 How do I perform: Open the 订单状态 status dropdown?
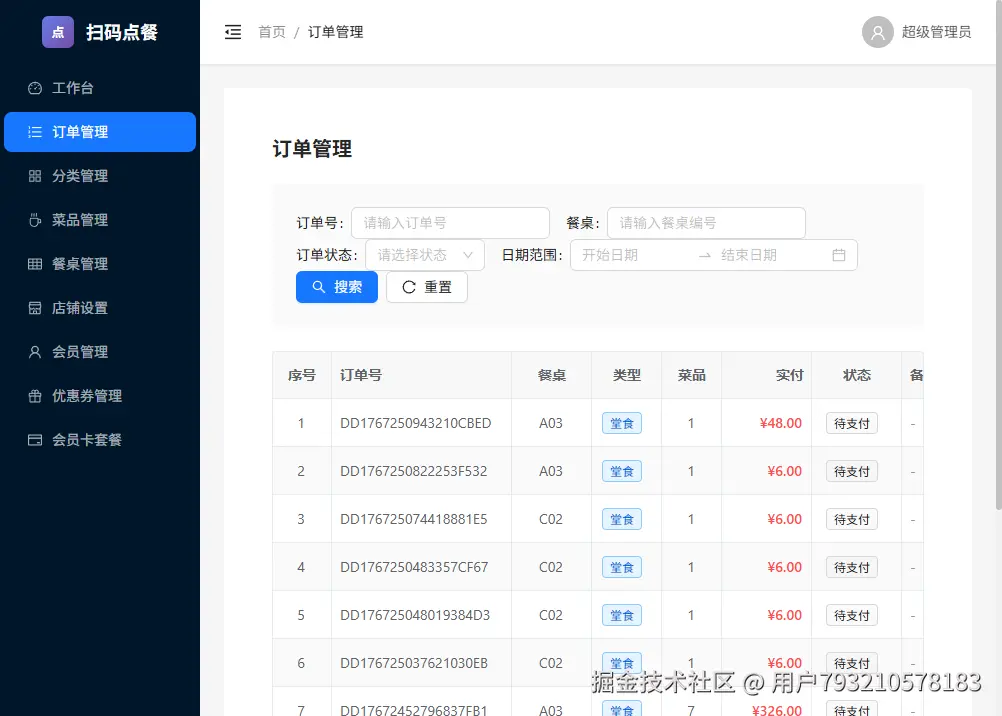click(x=425, y=255)
